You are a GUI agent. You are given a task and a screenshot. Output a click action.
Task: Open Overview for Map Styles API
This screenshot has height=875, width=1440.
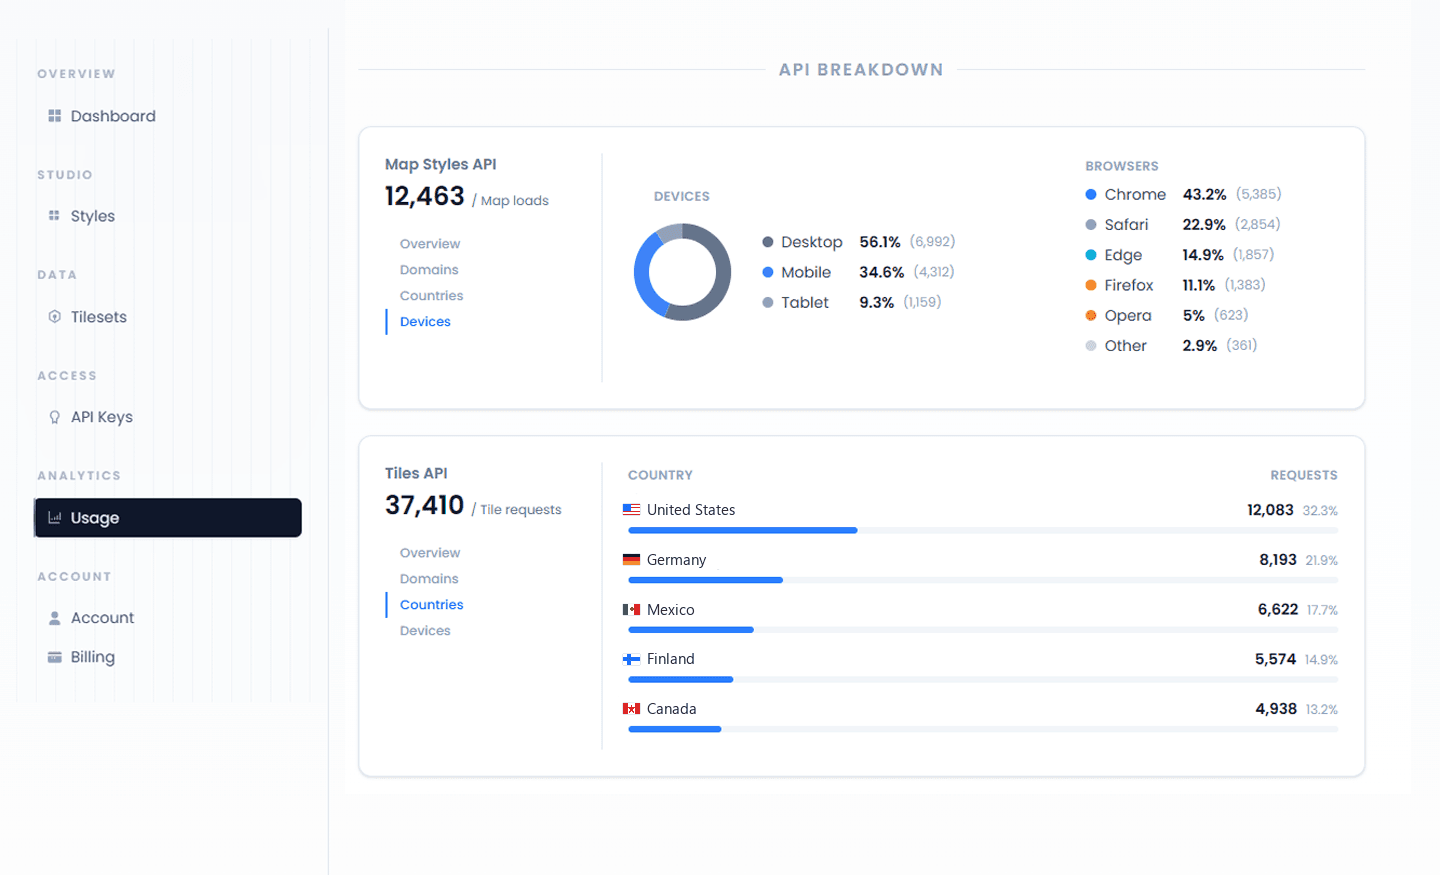click(430, 243)
